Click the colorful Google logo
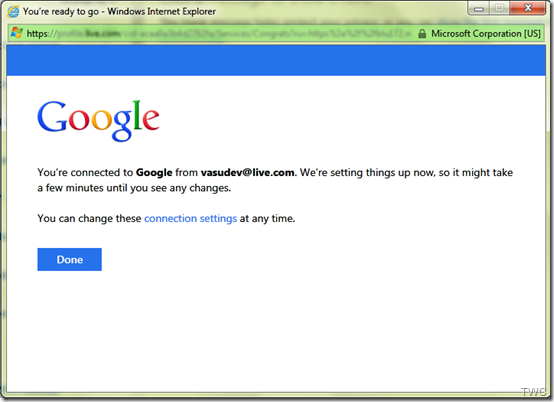554x402 pixels. [98, 120]
